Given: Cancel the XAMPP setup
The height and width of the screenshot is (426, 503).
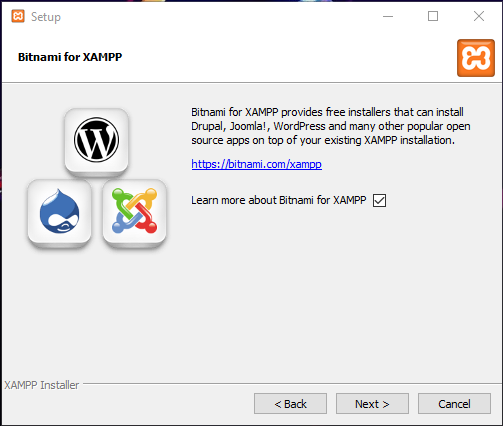Looking at the screenshot, I should click(x=454, y=404).
